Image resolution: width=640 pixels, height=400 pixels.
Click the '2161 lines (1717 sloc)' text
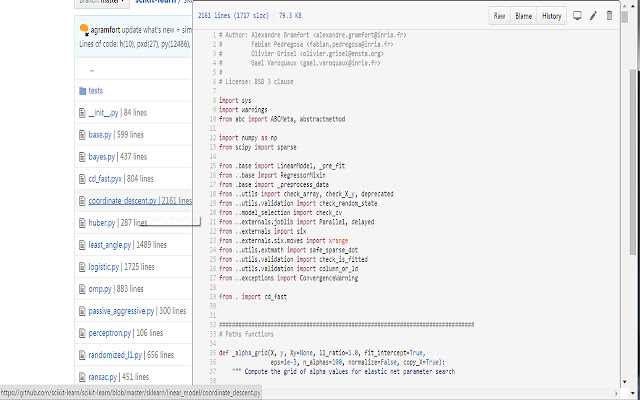coord(233,16)
